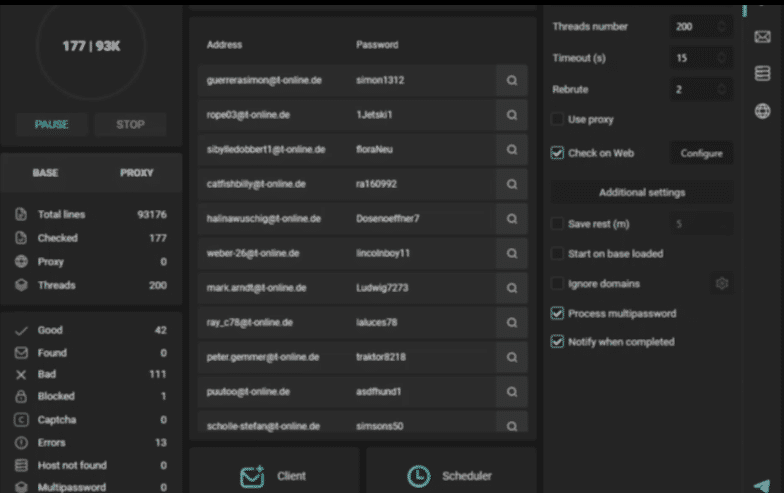
Task: Click the Timeout (s) stepper arrows
Action: [722, 58]
